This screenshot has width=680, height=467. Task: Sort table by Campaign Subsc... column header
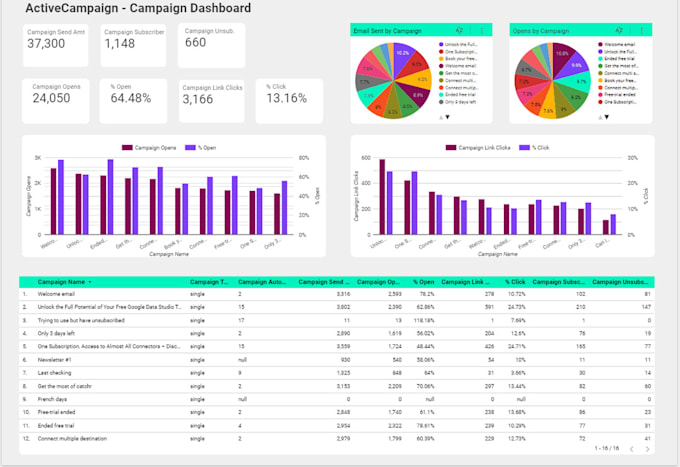tap(559, 282)
